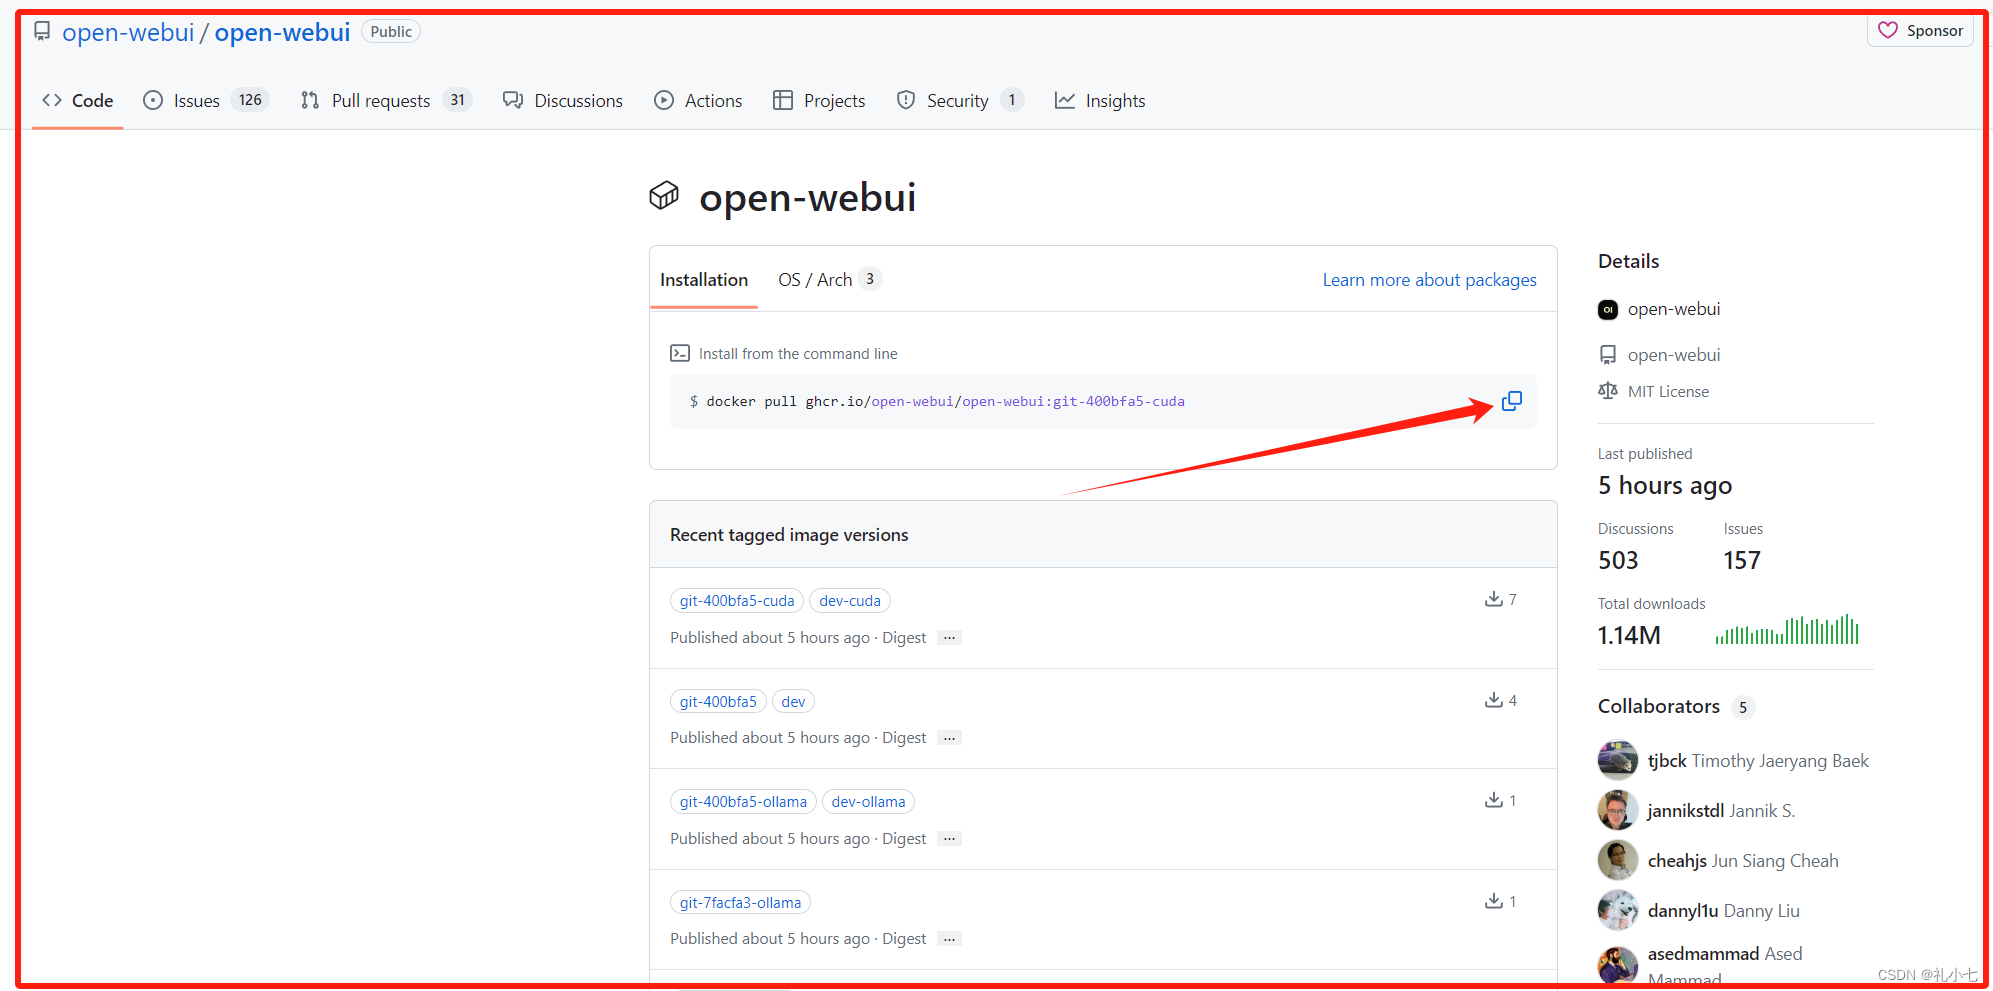Expand digest details for git-400bfa5 dev version

[x=949, y=738]
